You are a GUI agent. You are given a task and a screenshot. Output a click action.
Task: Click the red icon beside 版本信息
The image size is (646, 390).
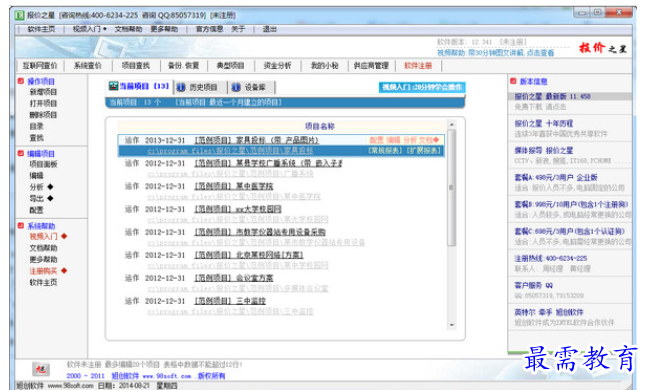click(x=513, y=81)
